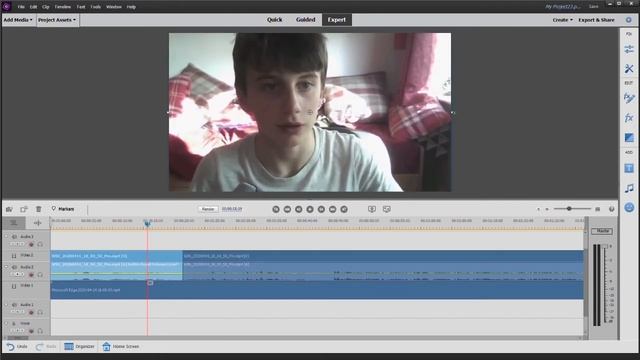Click the blue playhead marker on ruler

pyautogui.click(x=147, y=223)
